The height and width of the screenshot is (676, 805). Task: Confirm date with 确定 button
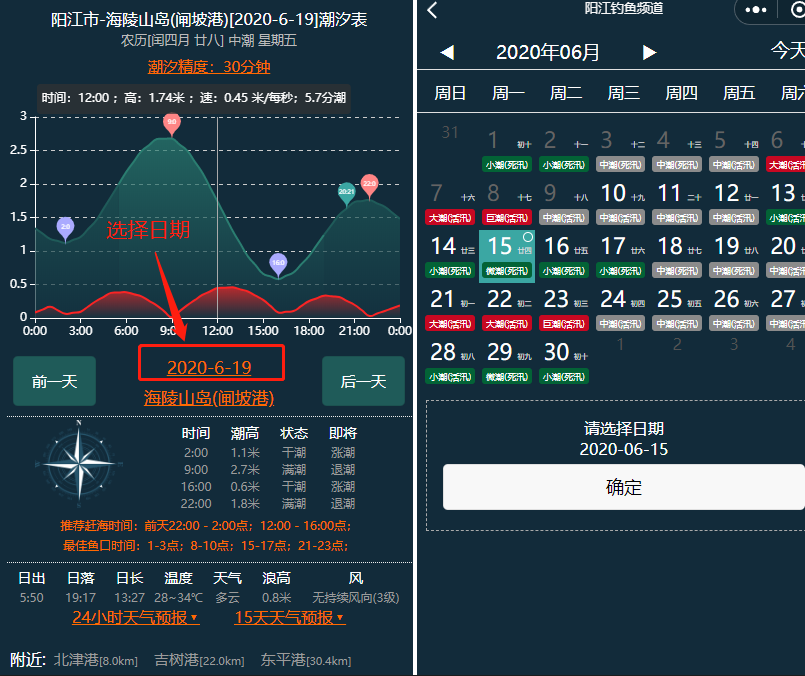click(x=623, y=488)
